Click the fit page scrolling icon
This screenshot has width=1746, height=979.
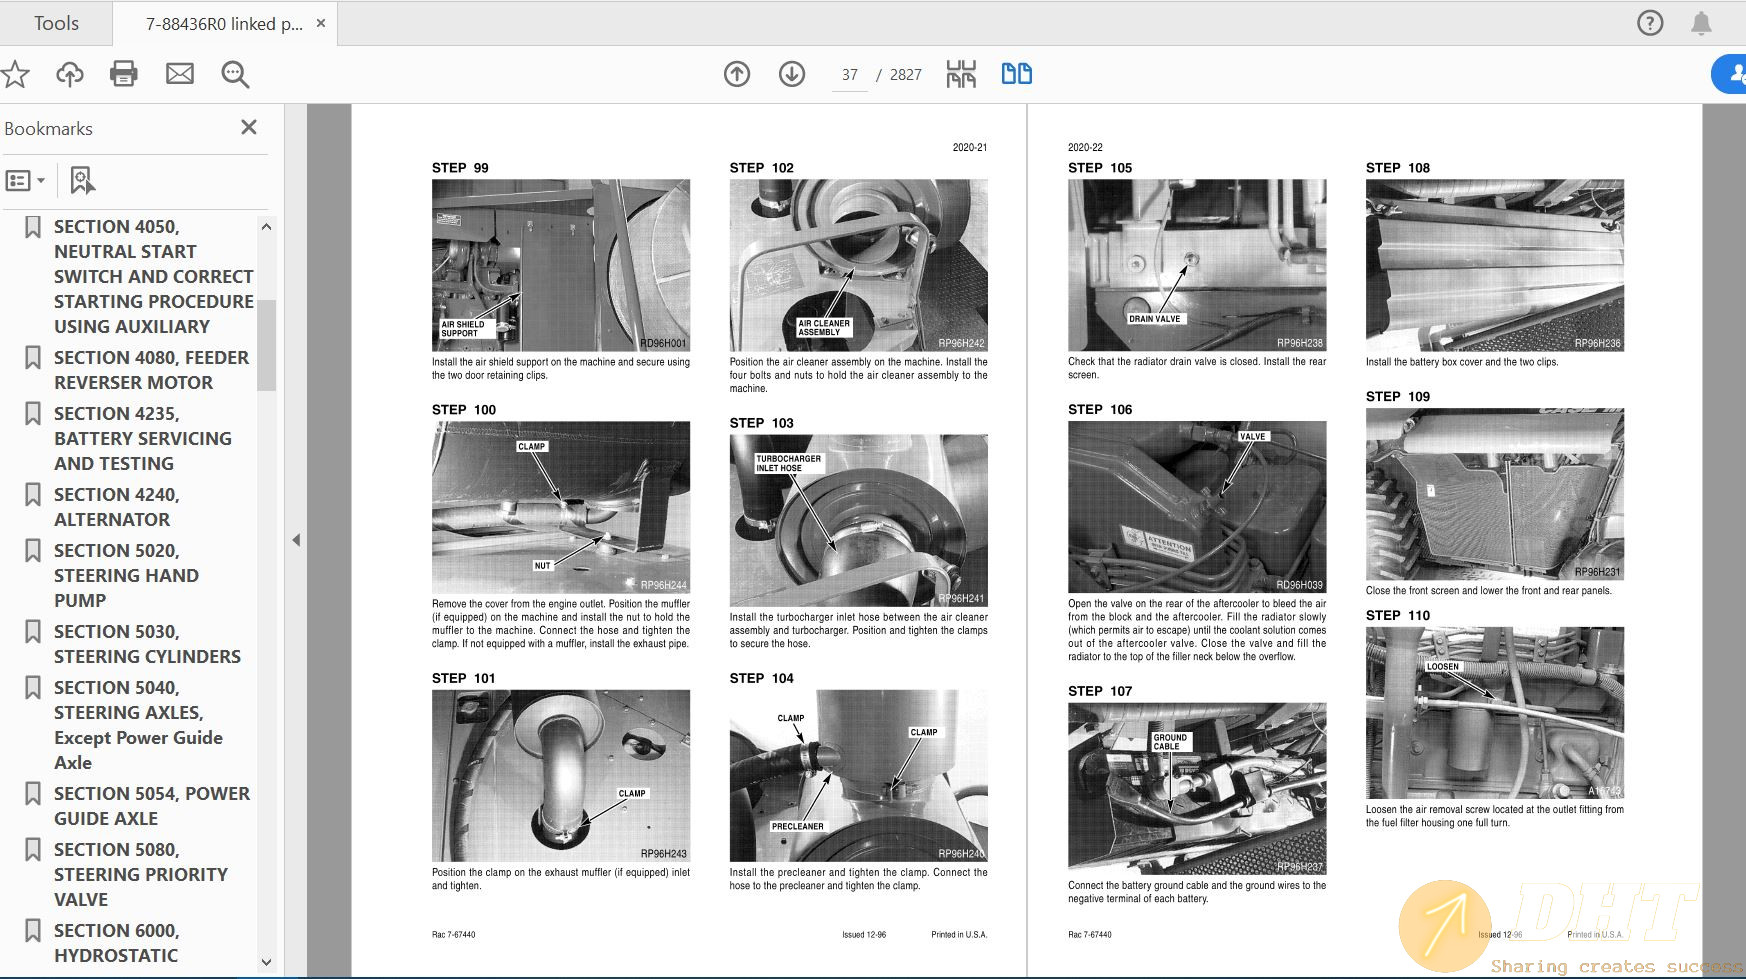tap(961, 74)
